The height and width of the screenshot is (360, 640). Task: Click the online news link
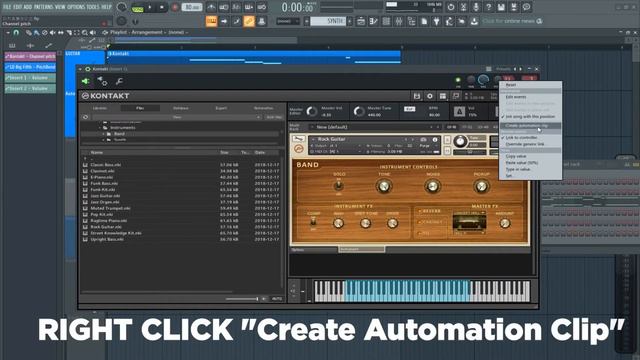pos(512,21)
